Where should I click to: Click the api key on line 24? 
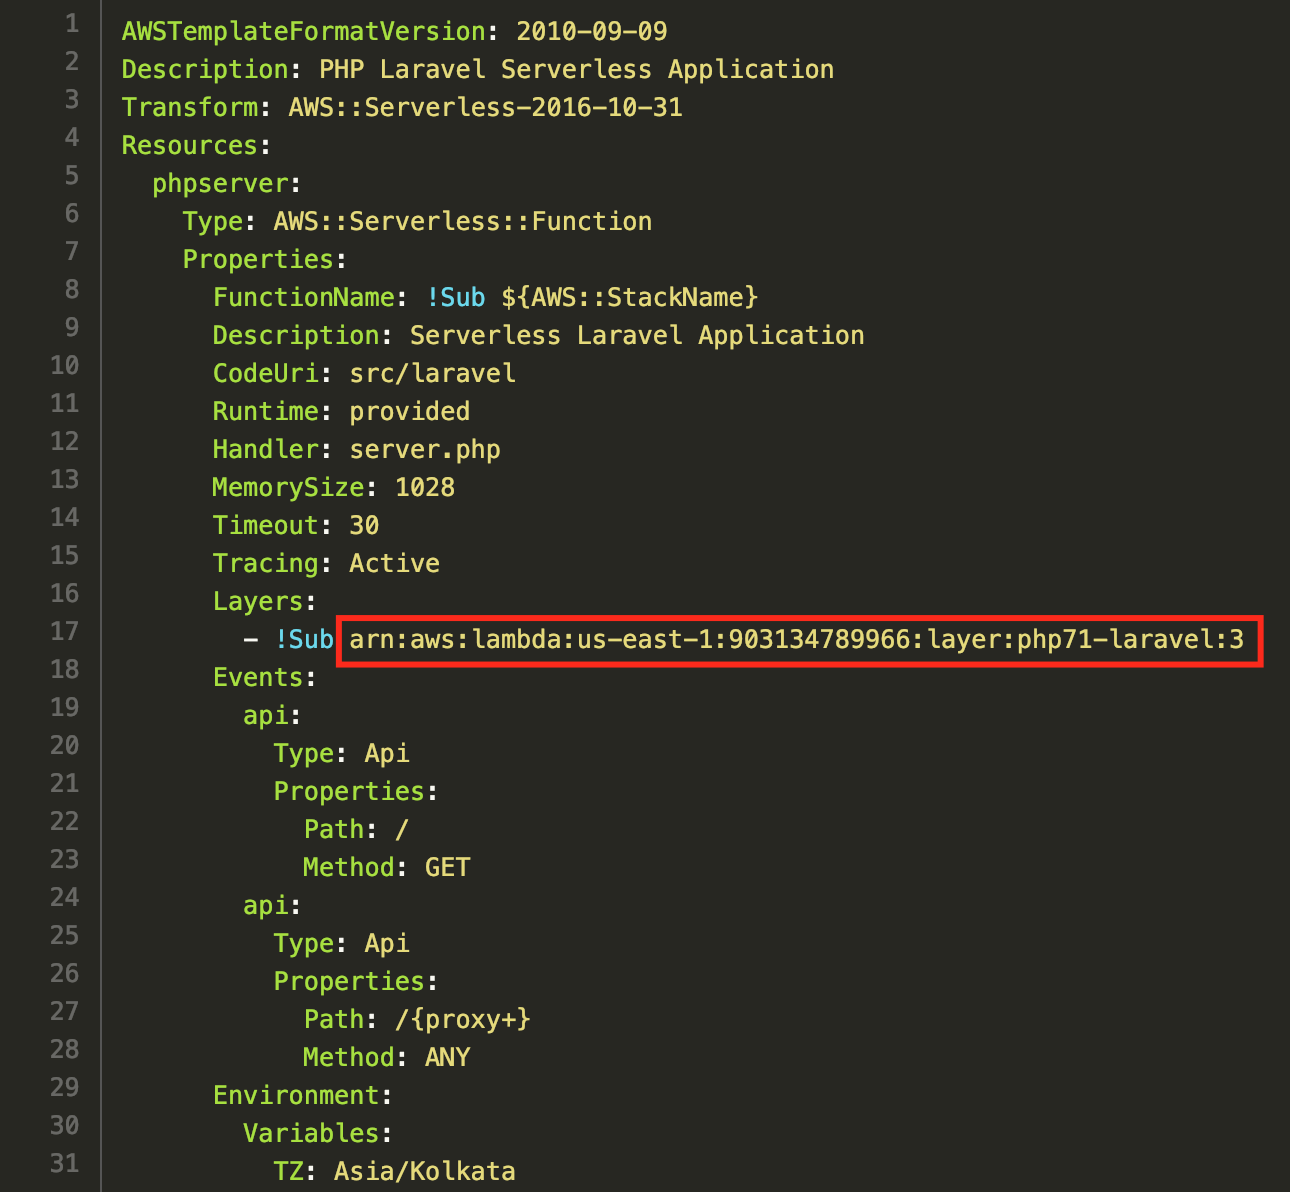(x=266, y=905)
